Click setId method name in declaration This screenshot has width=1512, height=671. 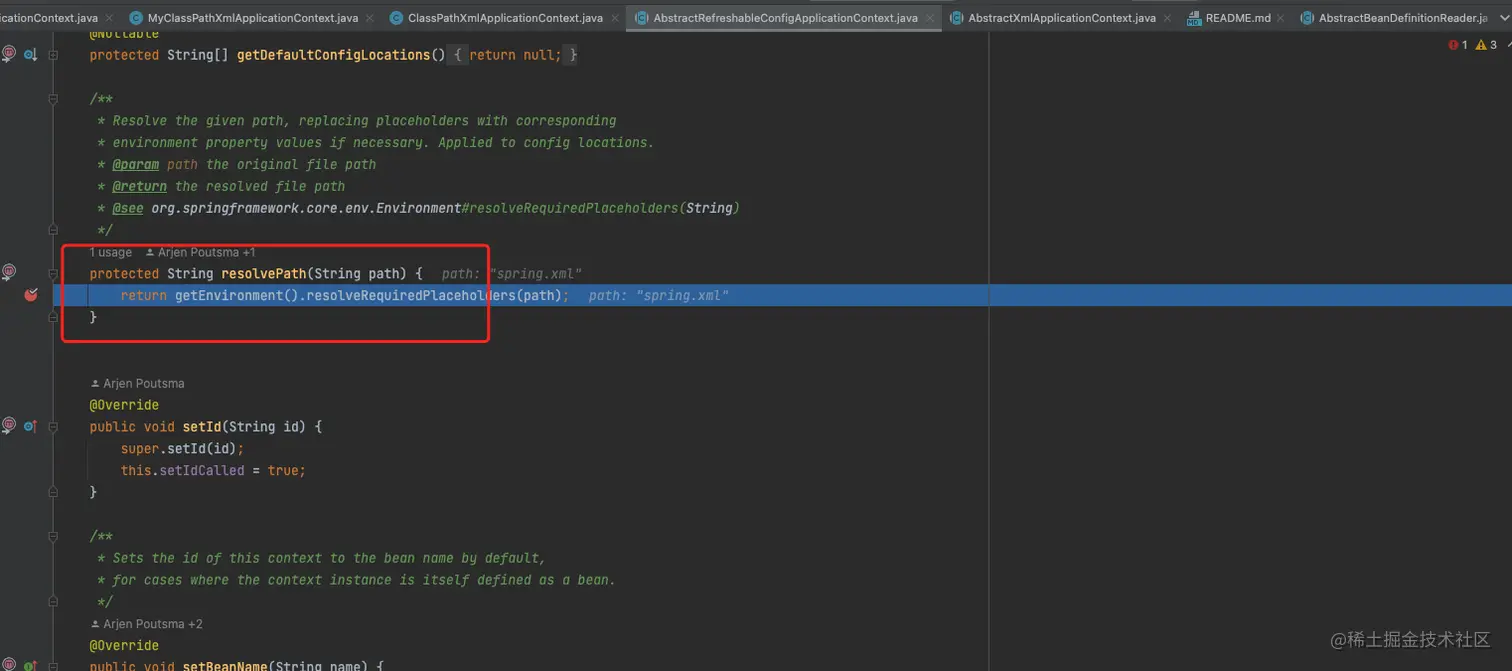click(x=202, y=426)
